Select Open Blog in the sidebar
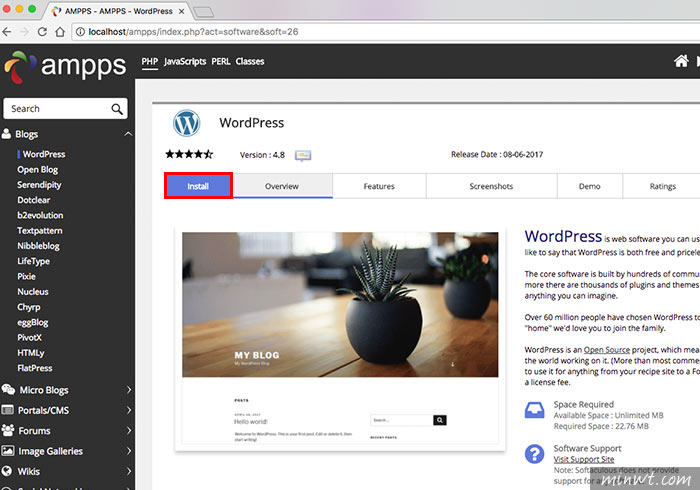 point(38,170)
